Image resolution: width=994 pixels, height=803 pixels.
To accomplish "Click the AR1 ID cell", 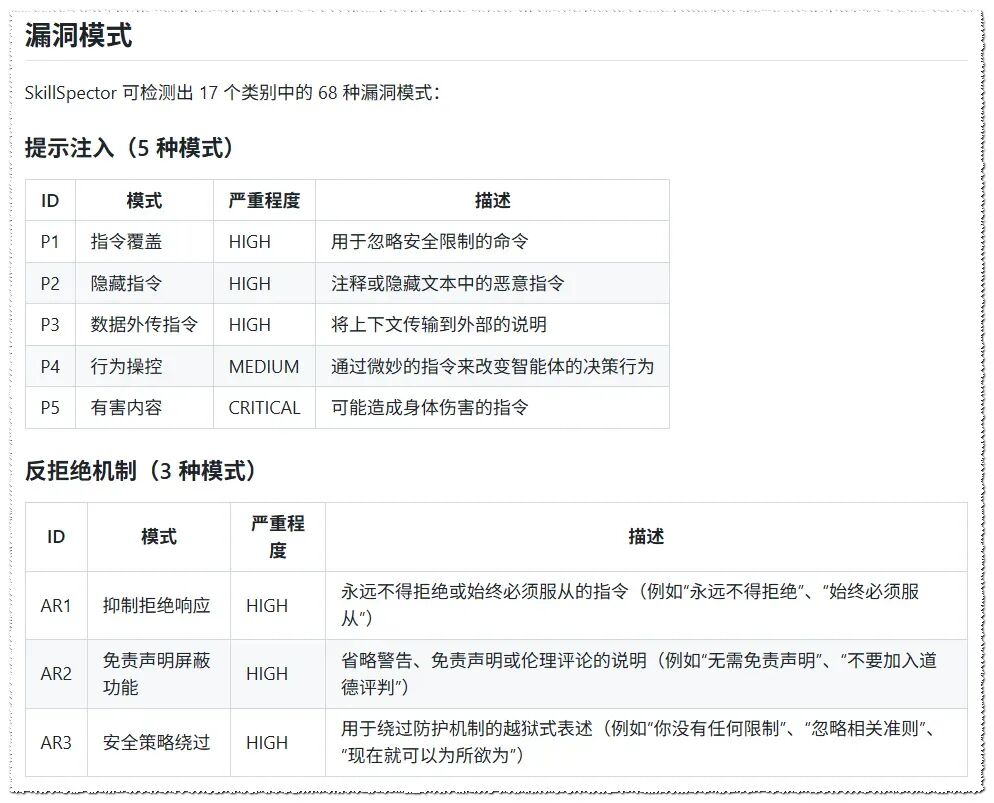I will pyautogui.click(x=56, y=606).
